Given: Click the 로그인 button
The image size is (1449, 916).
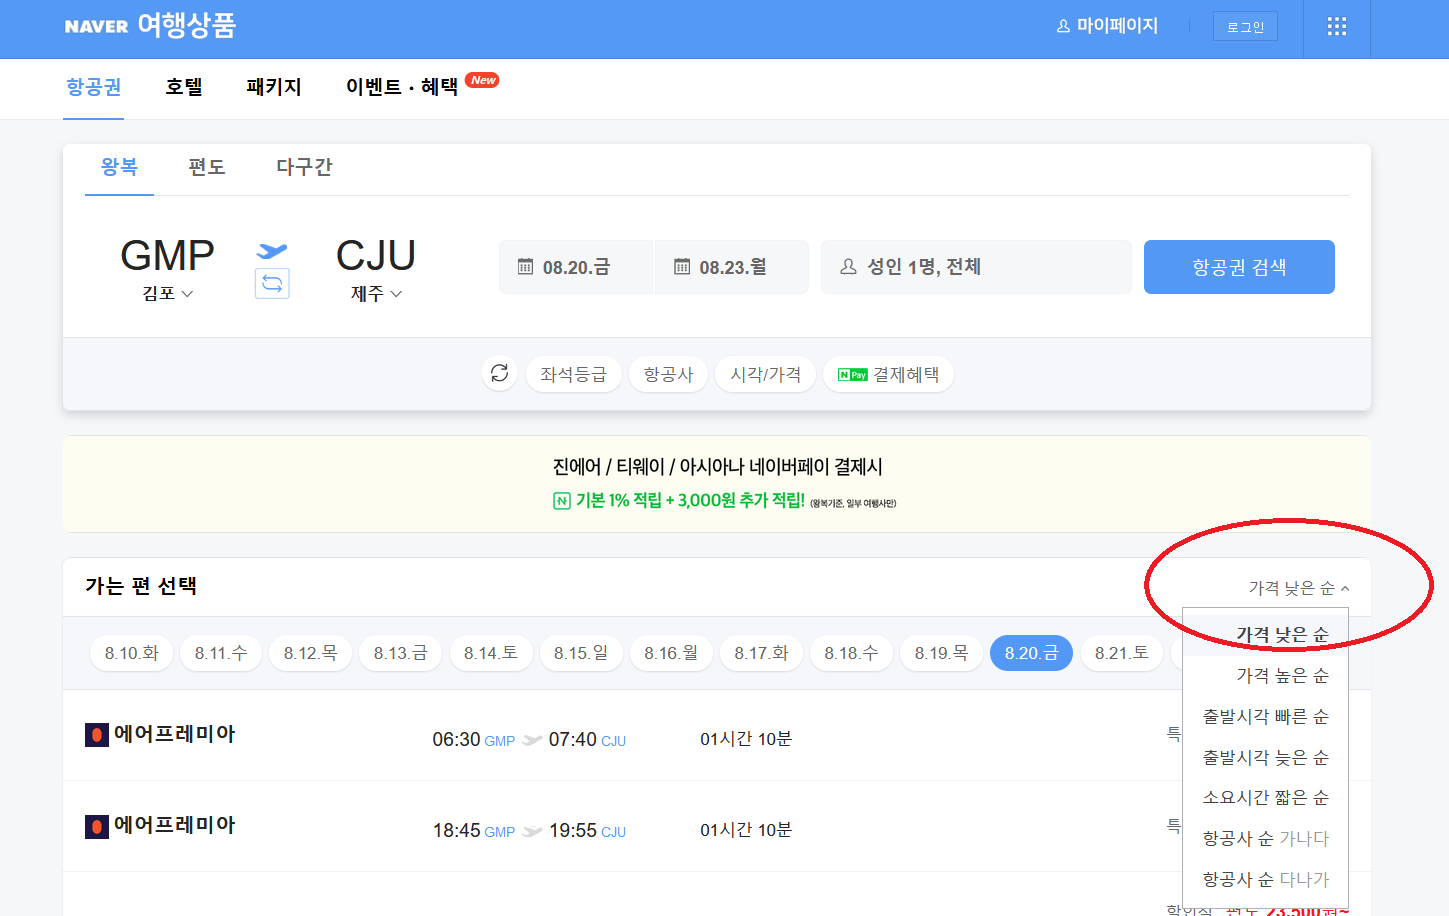Looking at the screenshot, I should pos(1245,27).
